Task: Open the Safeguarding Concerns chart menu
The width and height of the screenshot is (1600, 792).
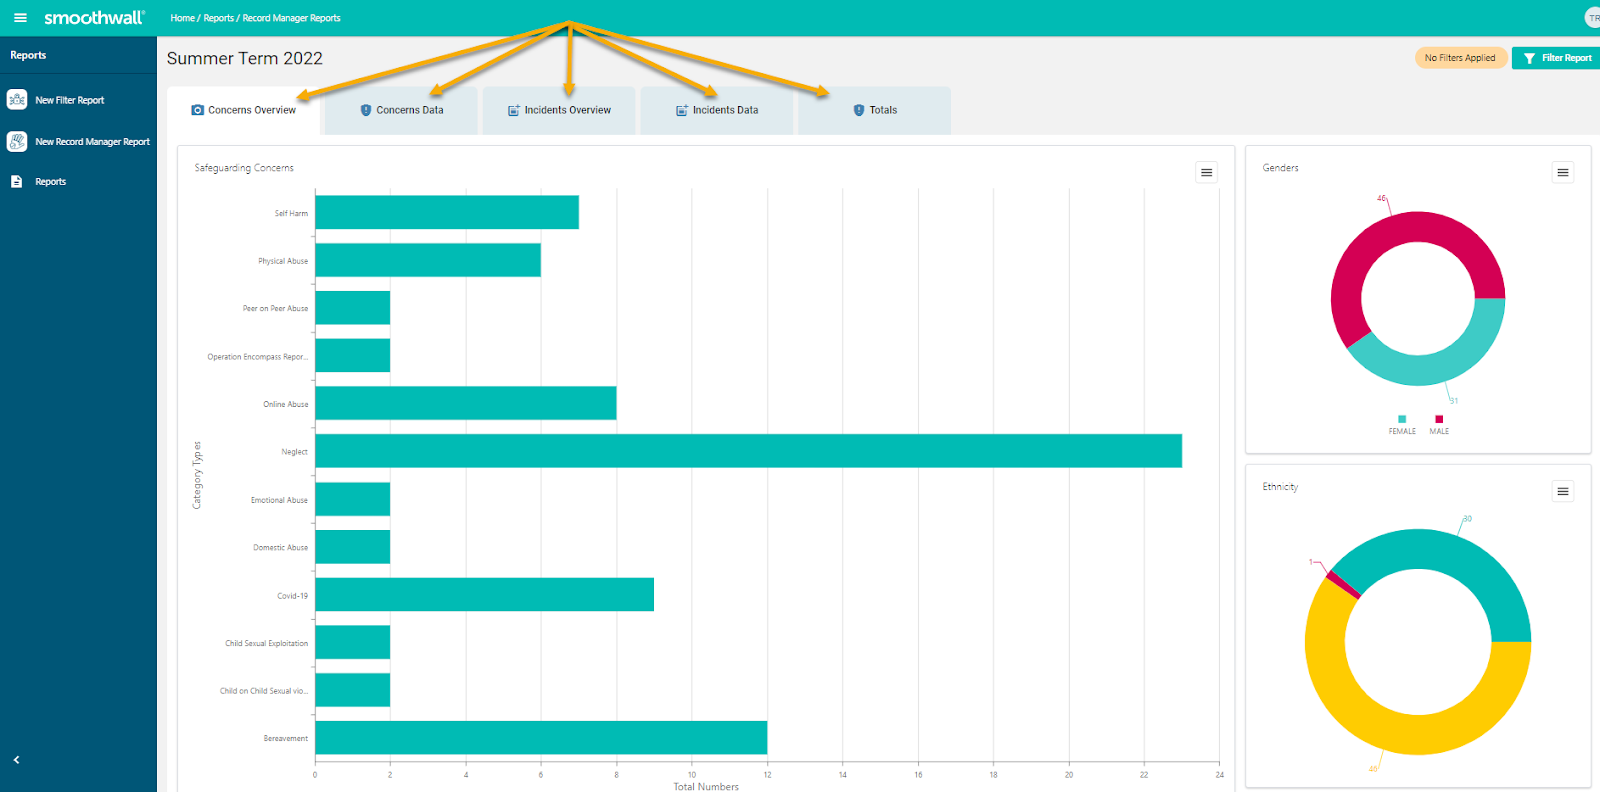Action: click(x=1206, y=173)
